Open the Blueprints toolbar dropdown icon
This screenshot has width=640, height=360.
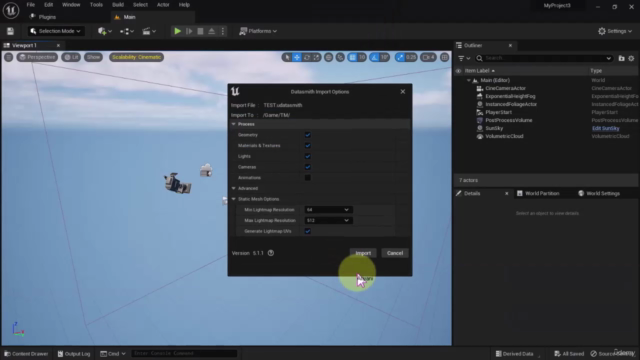(x=127, y=31)
